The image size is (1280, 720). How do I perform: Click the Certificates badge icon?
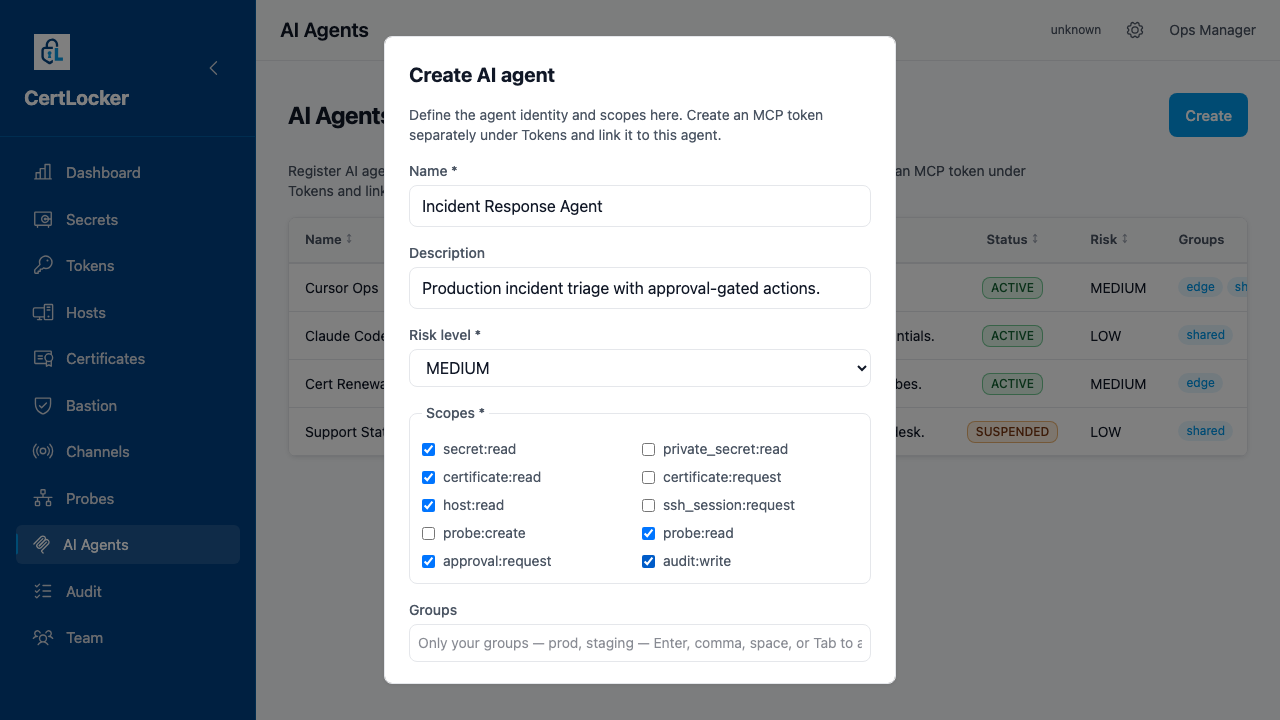pos(43,358)
